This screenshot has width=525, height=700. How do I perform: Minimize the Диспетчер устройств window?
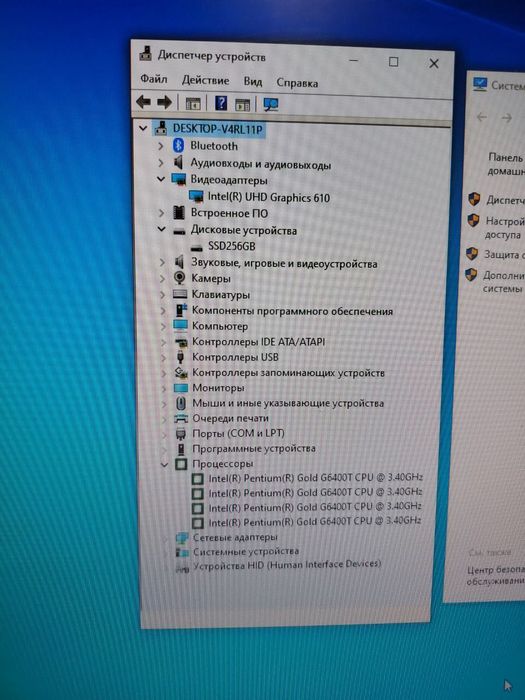(x=354, y=60)
